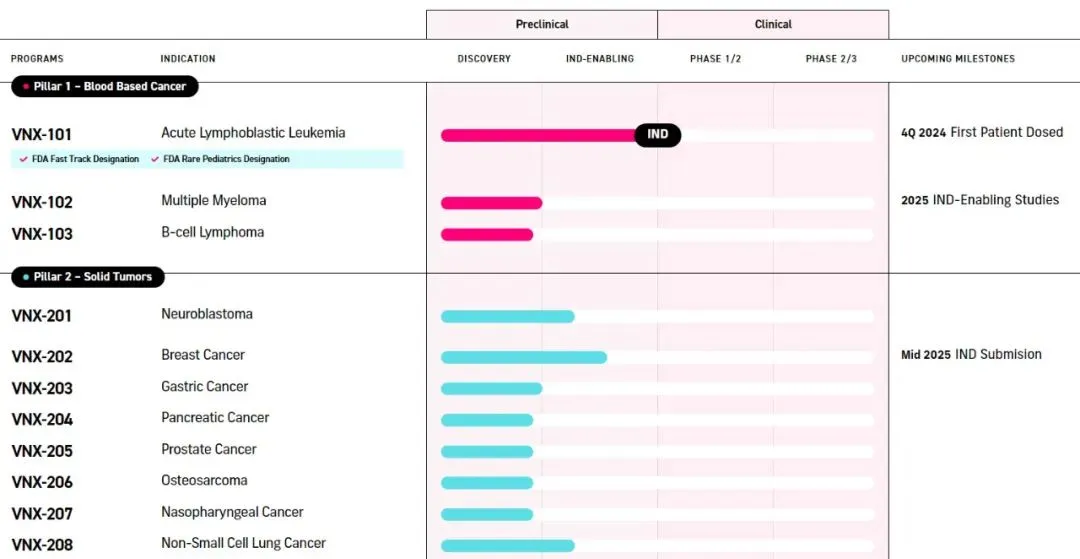Click the teal Neuroblastoma progress bar
The image size is (1080, 559).
click(x=508, y=317)
